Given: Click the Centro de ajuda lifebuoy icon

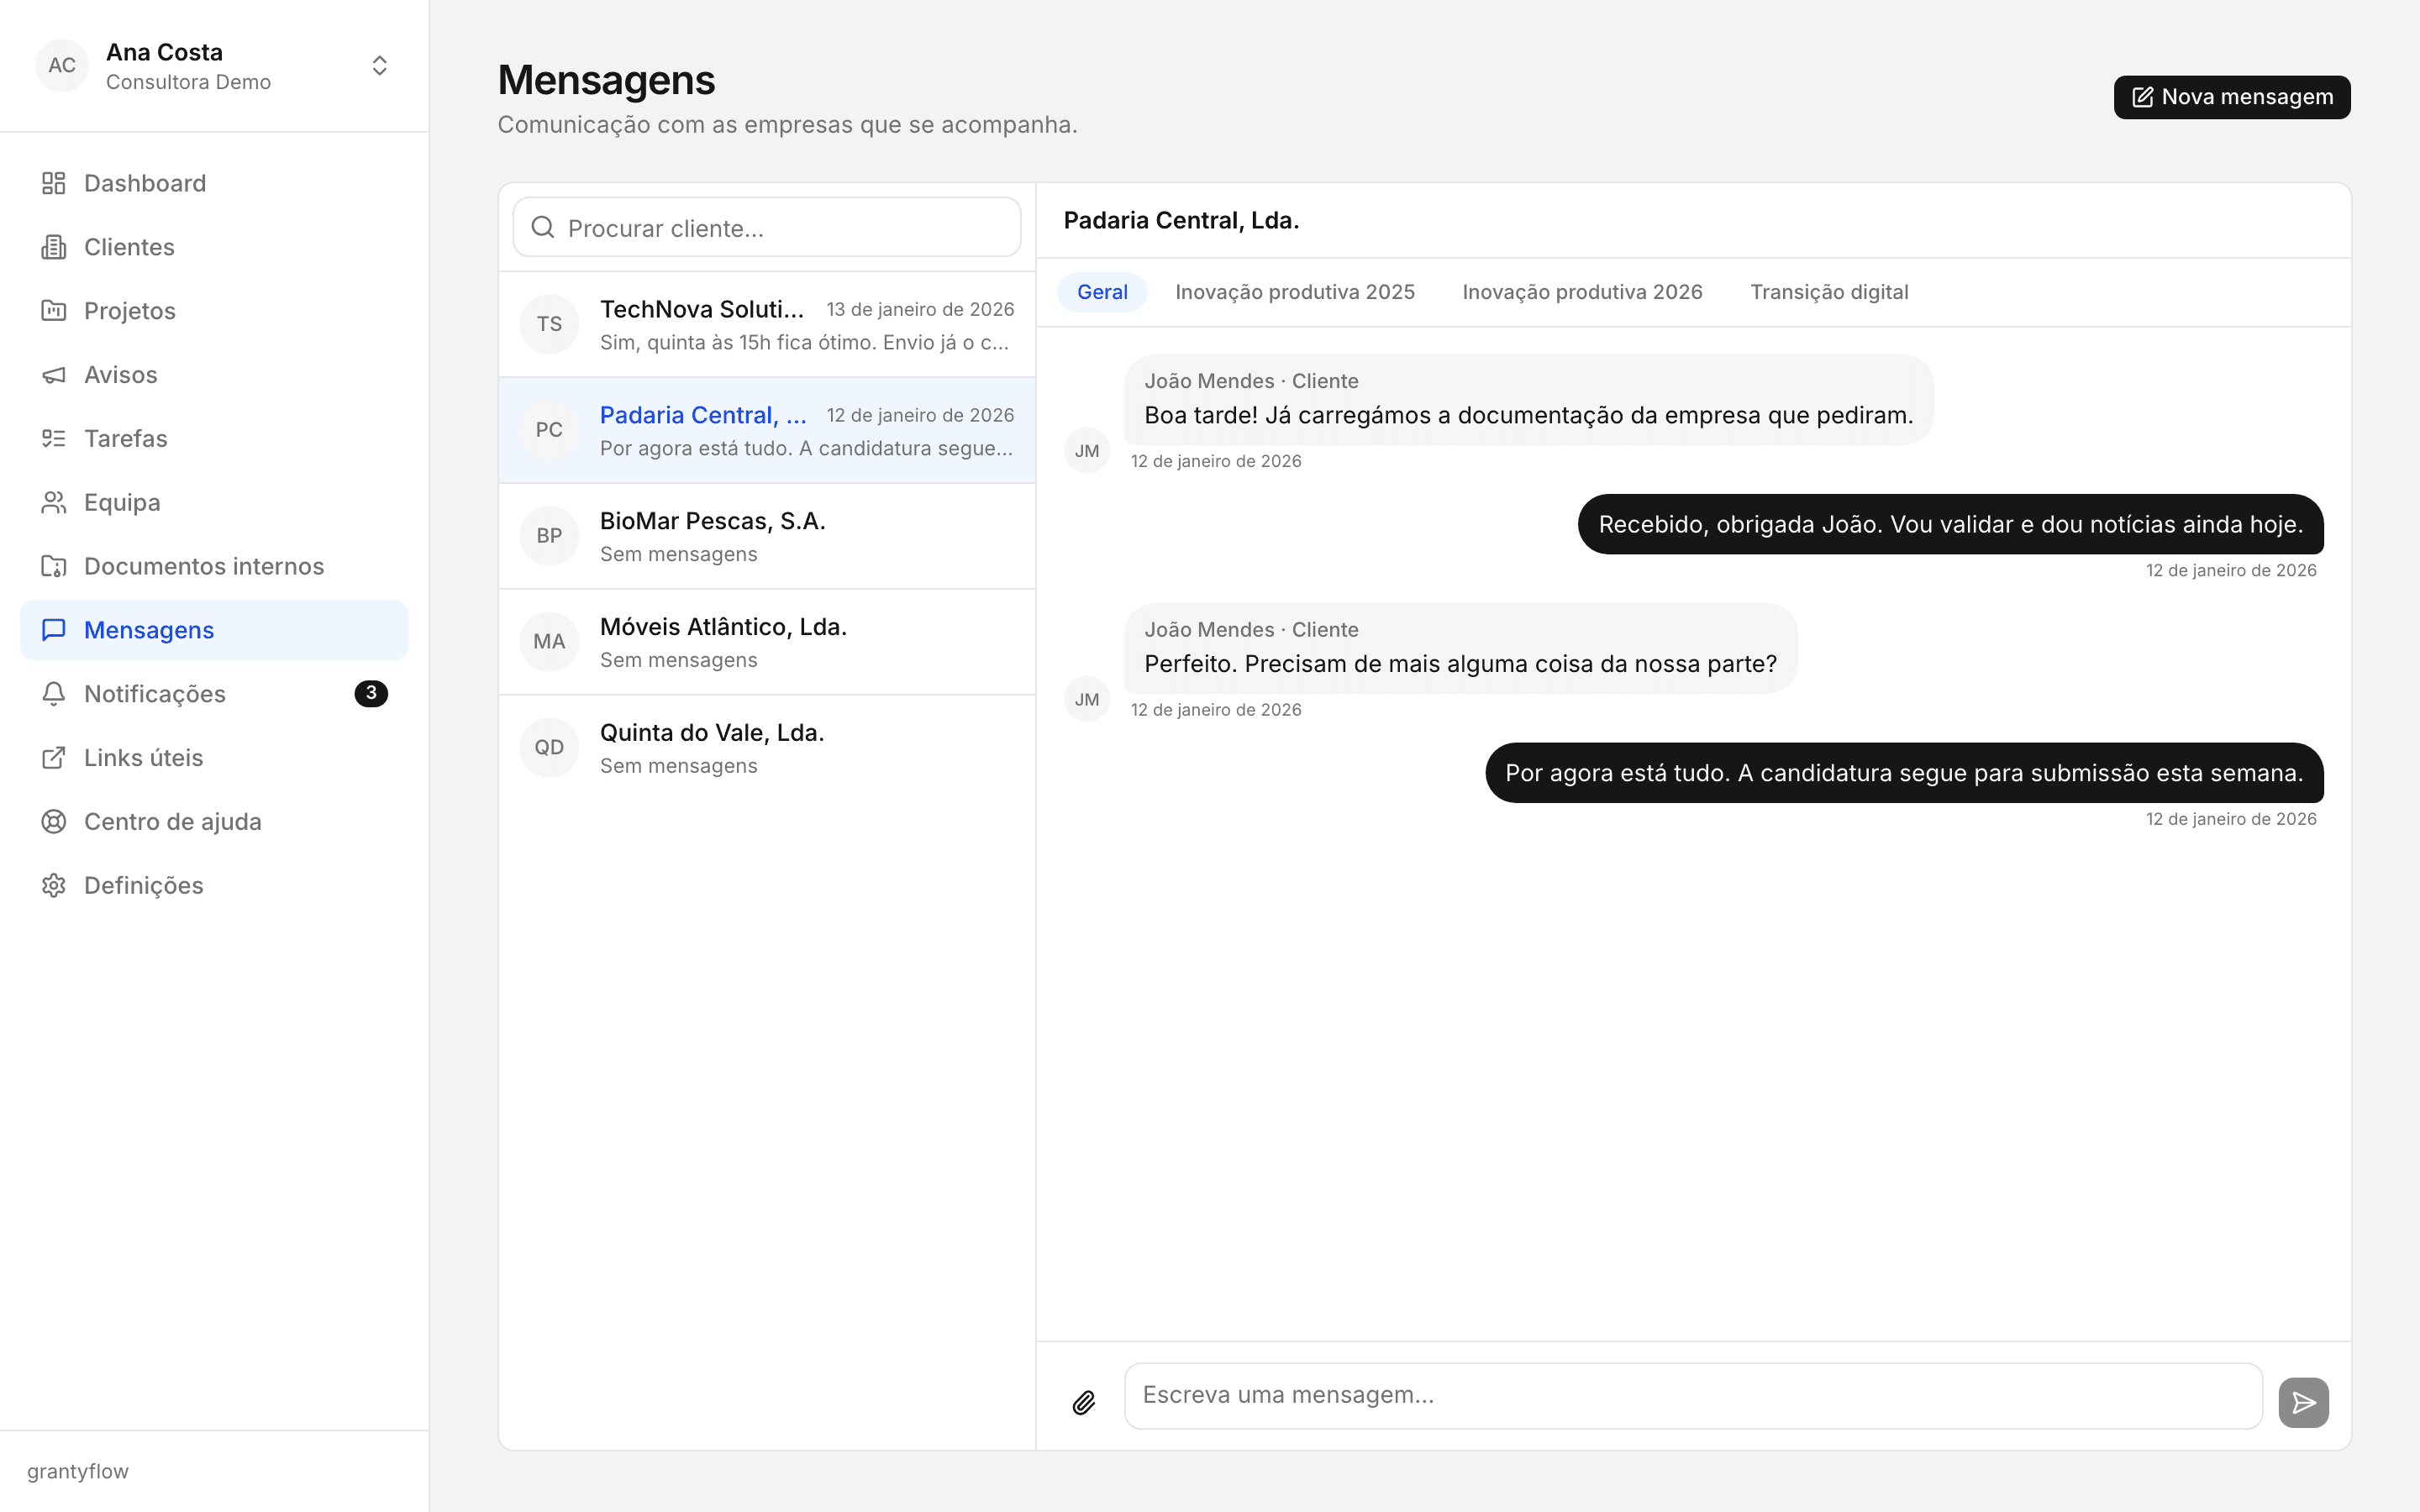Looking at the screenshot, I should click(54, 822).
